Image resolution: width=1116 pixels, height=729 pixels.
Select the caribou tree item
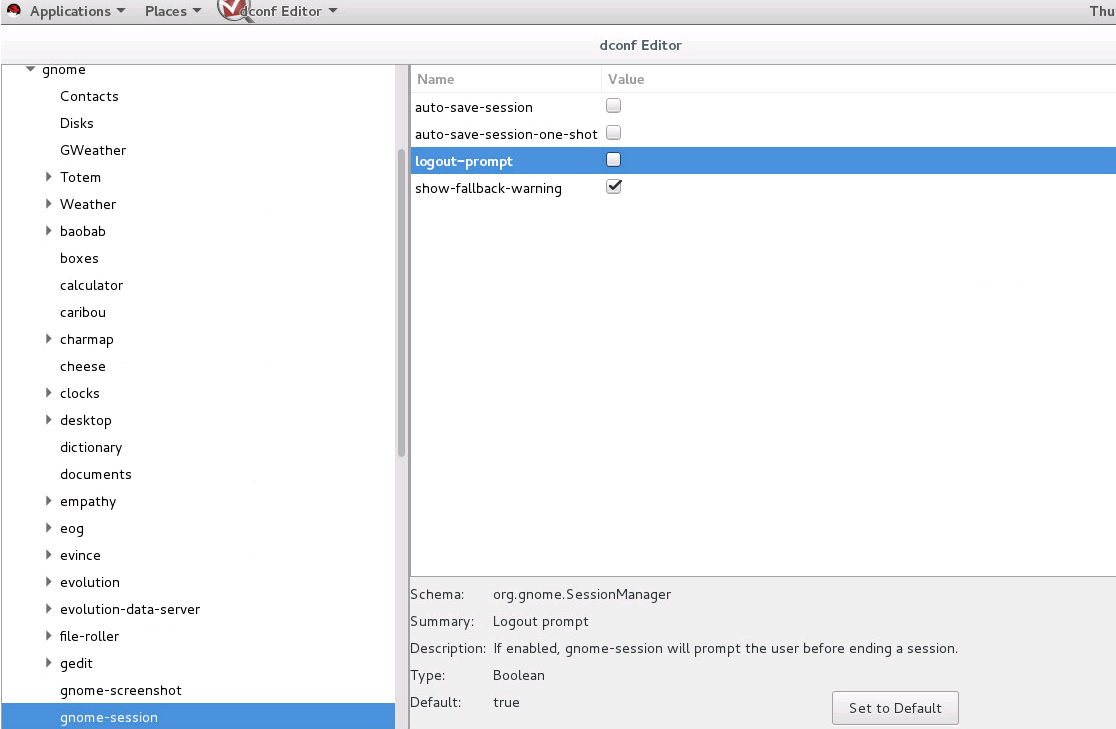click(82, 312)
